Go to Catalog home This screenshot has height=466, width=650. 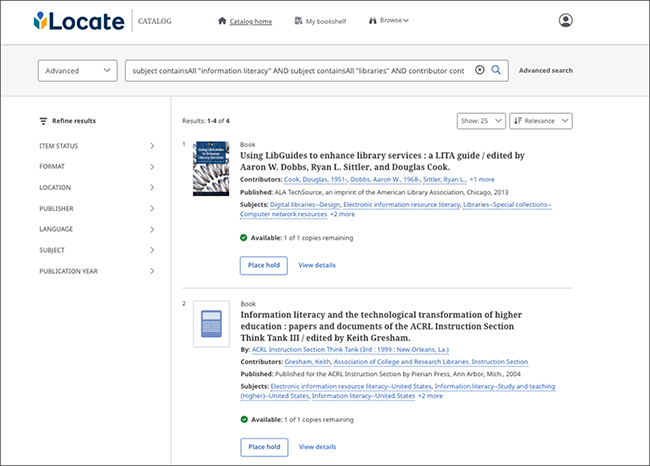[251, 21]
